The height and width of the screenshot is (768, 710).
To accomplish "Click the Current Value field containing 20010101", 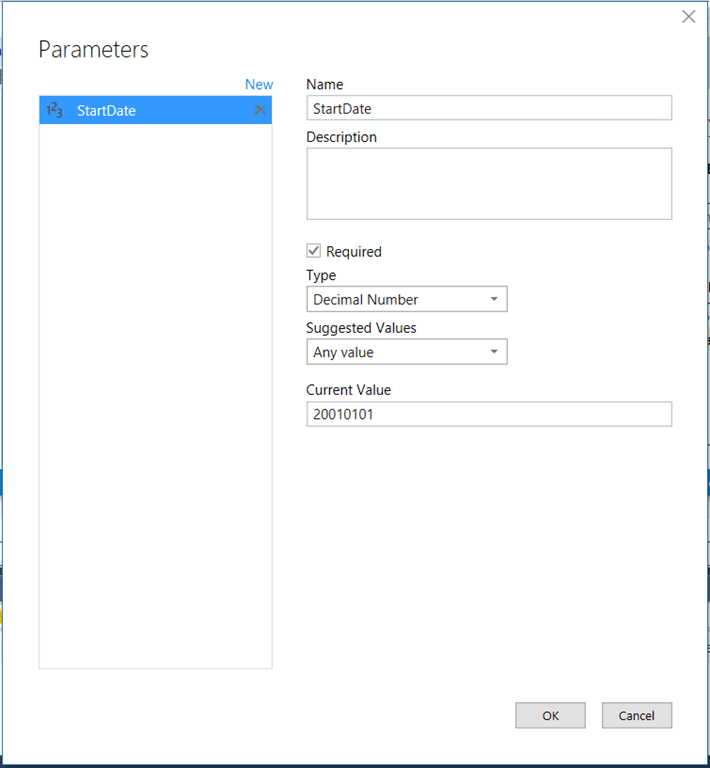I will click(x=489, y=414).
